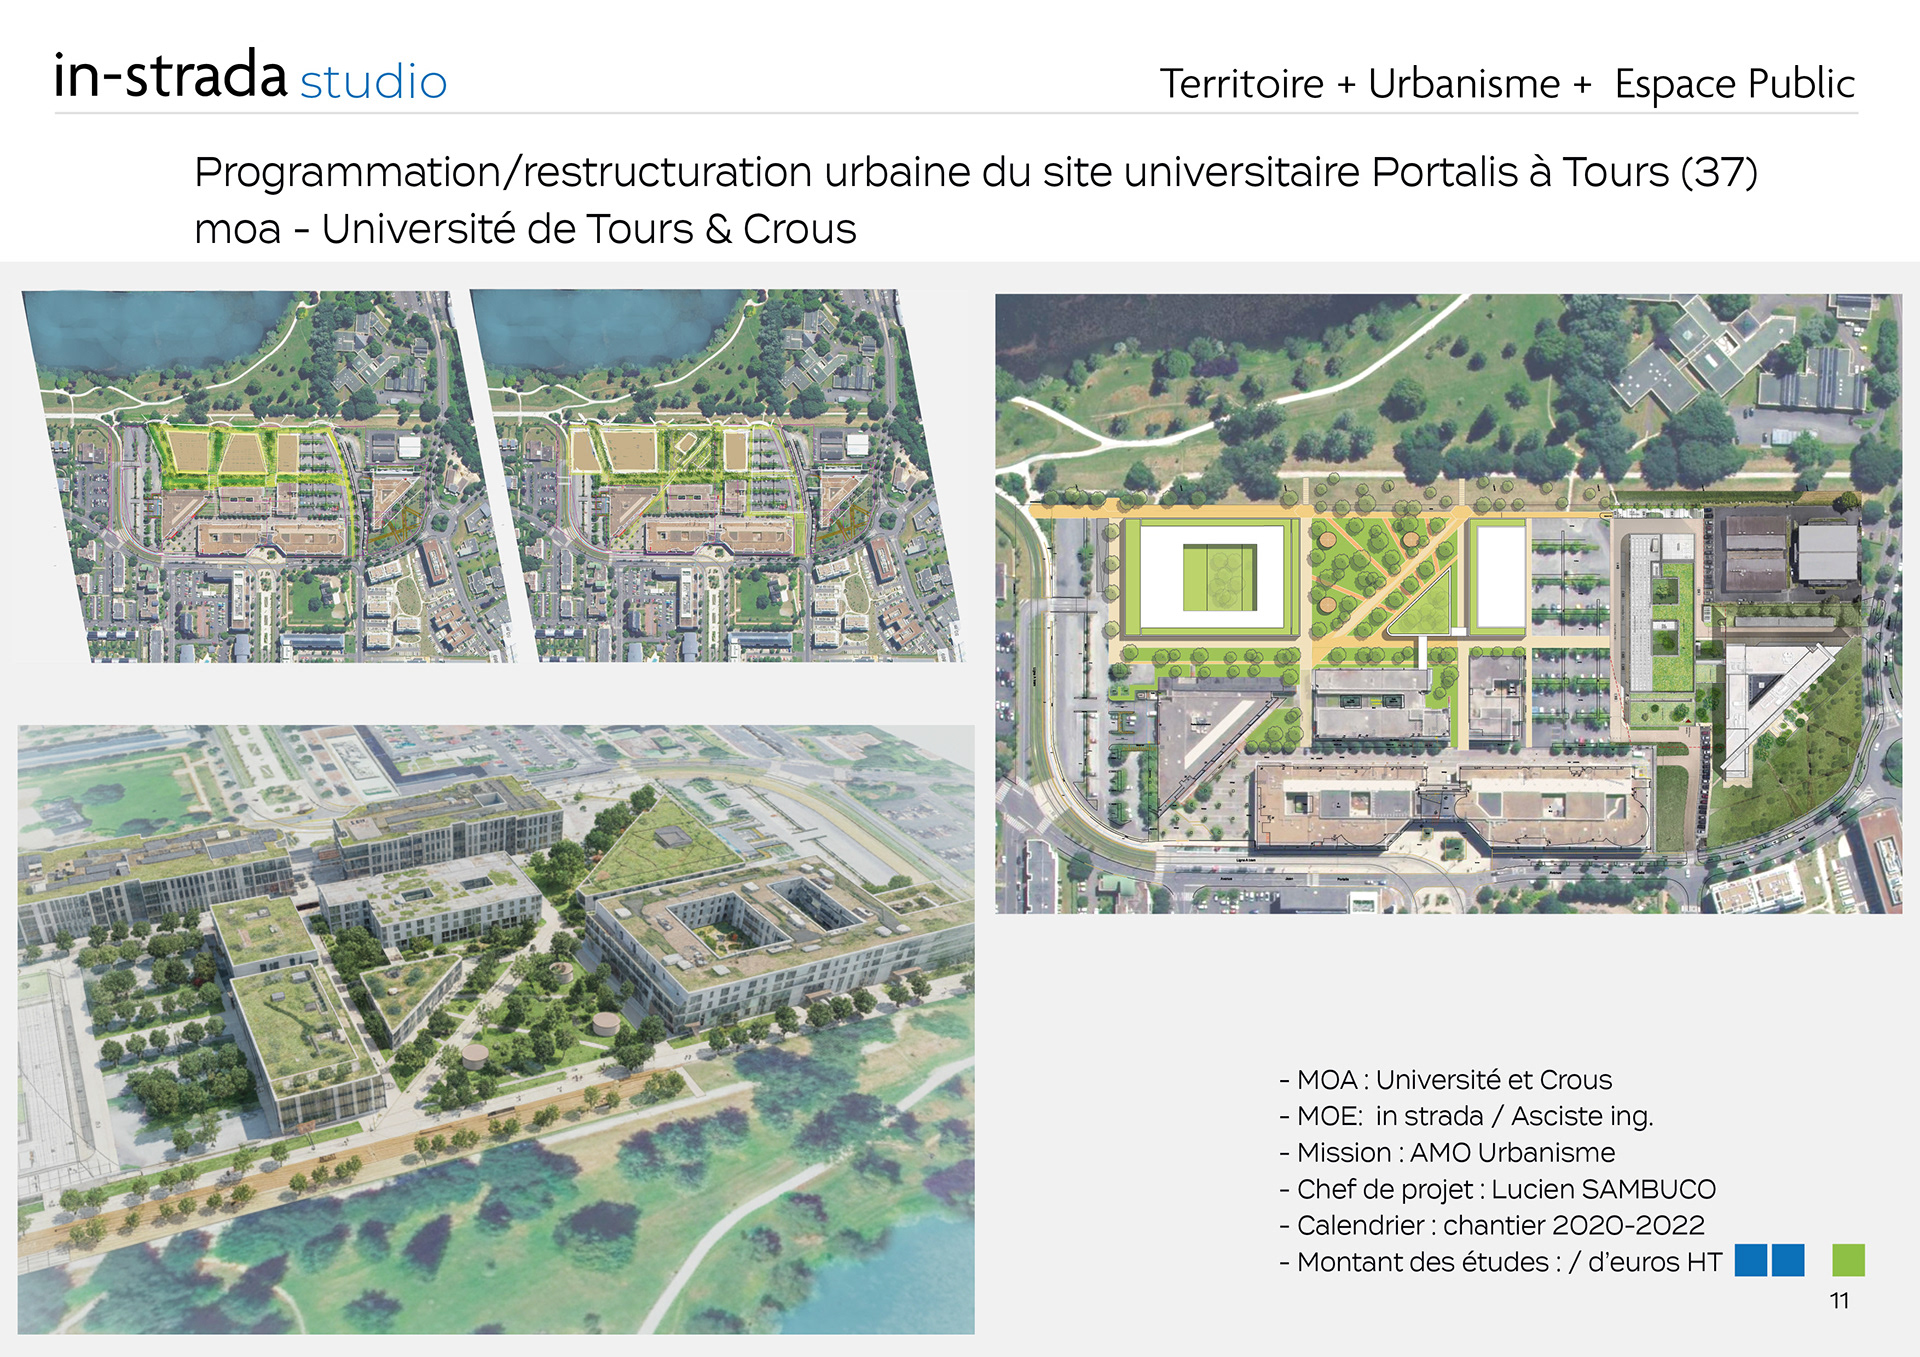Click the Territoire + Urbanisme + Espace Public header
Image resolution: width=1920 pixels, height=1357 pixels.
coord(1506,84)
